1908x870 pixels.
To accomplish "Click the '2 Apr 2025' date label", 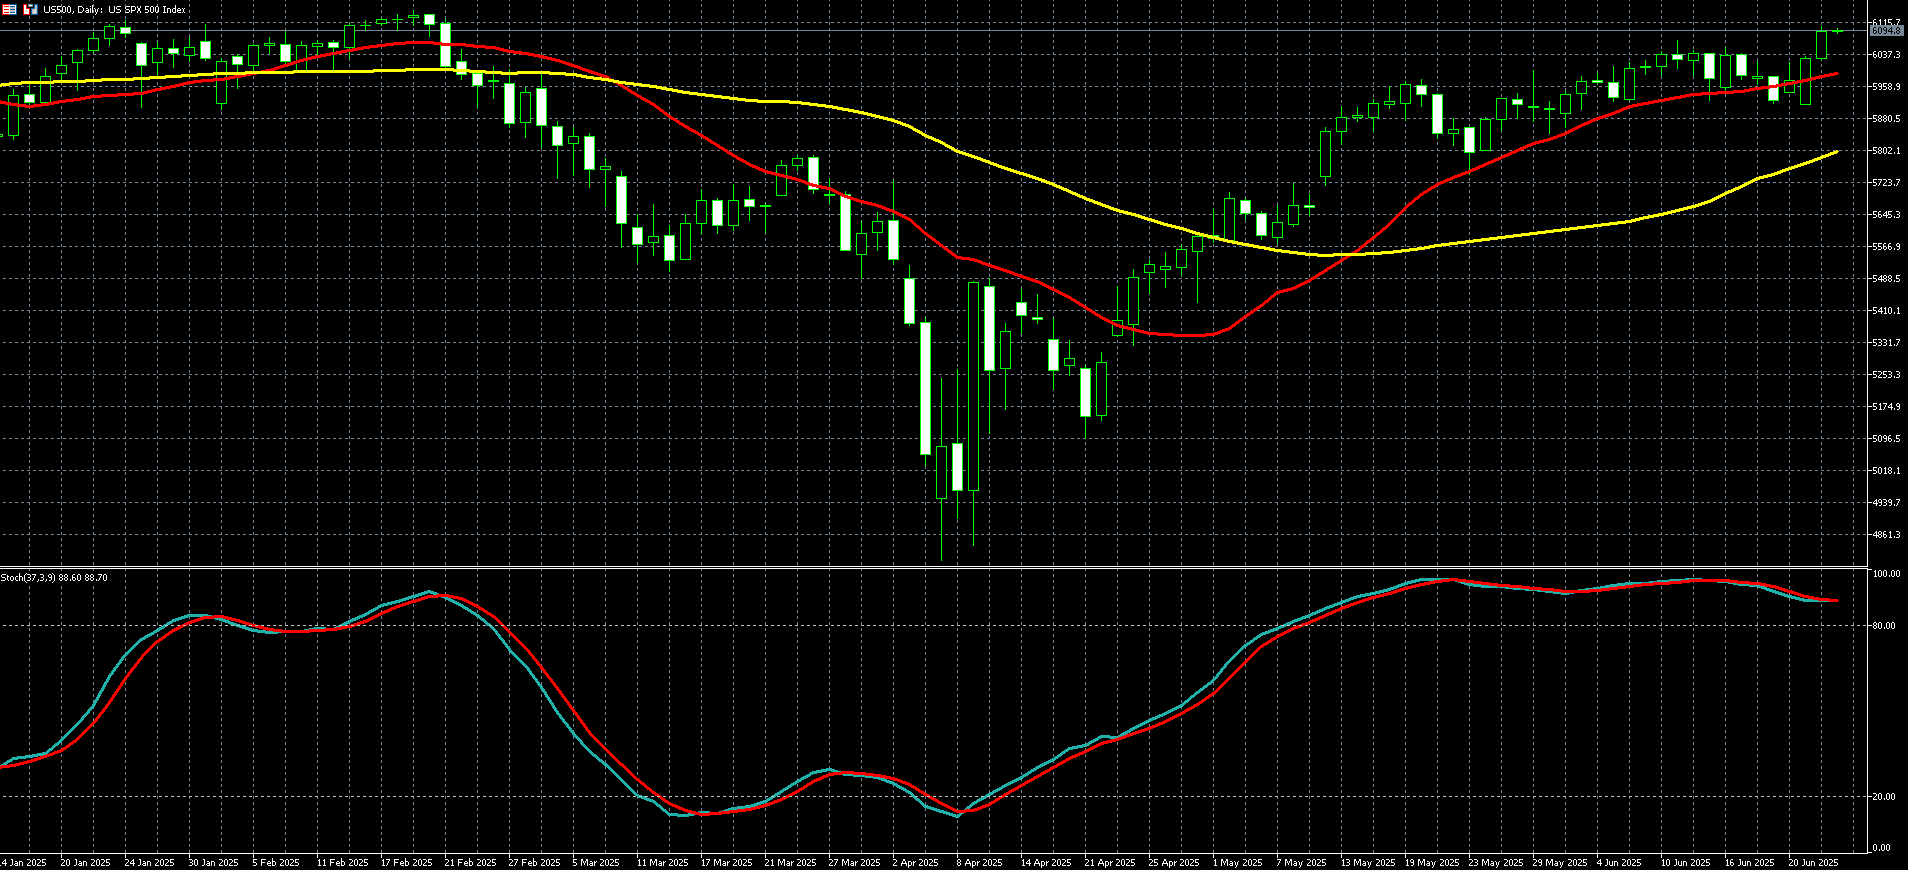I will pos(916,862).
